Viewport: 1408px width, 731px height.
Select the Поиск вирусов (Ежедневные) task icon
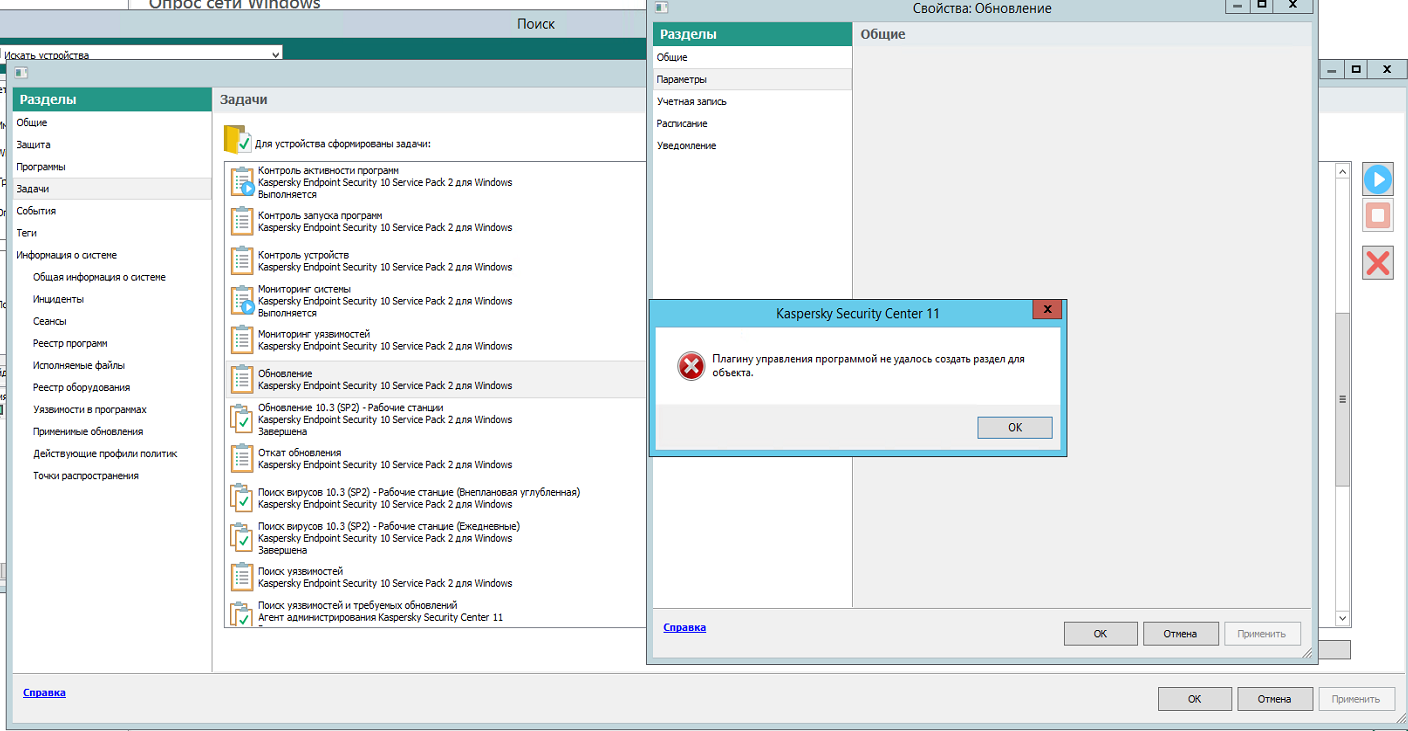pyautogui.click(x=241, y=537)
